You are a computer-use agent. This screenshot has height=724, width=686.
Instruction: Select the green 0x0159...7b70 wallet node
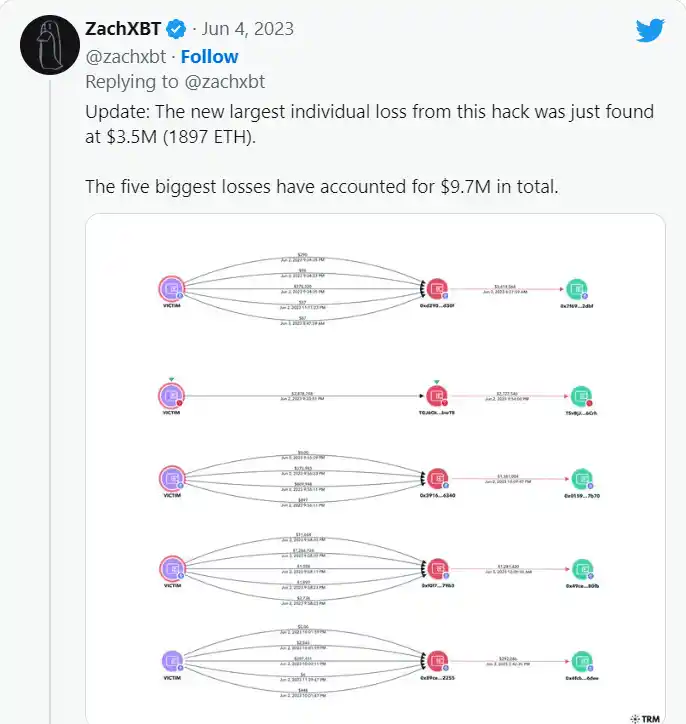click(x=580, y=478)
